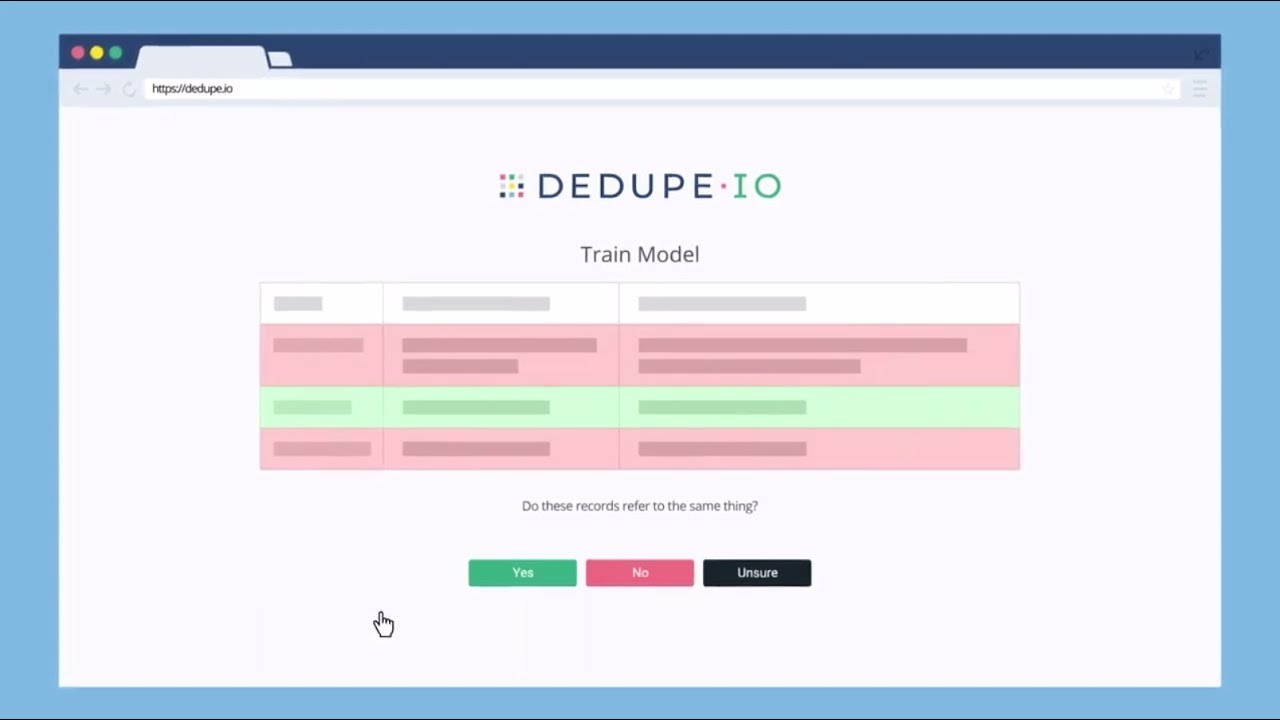1280x720 pixels.
Task: Open a new tab button
Action: coord(280,60)
